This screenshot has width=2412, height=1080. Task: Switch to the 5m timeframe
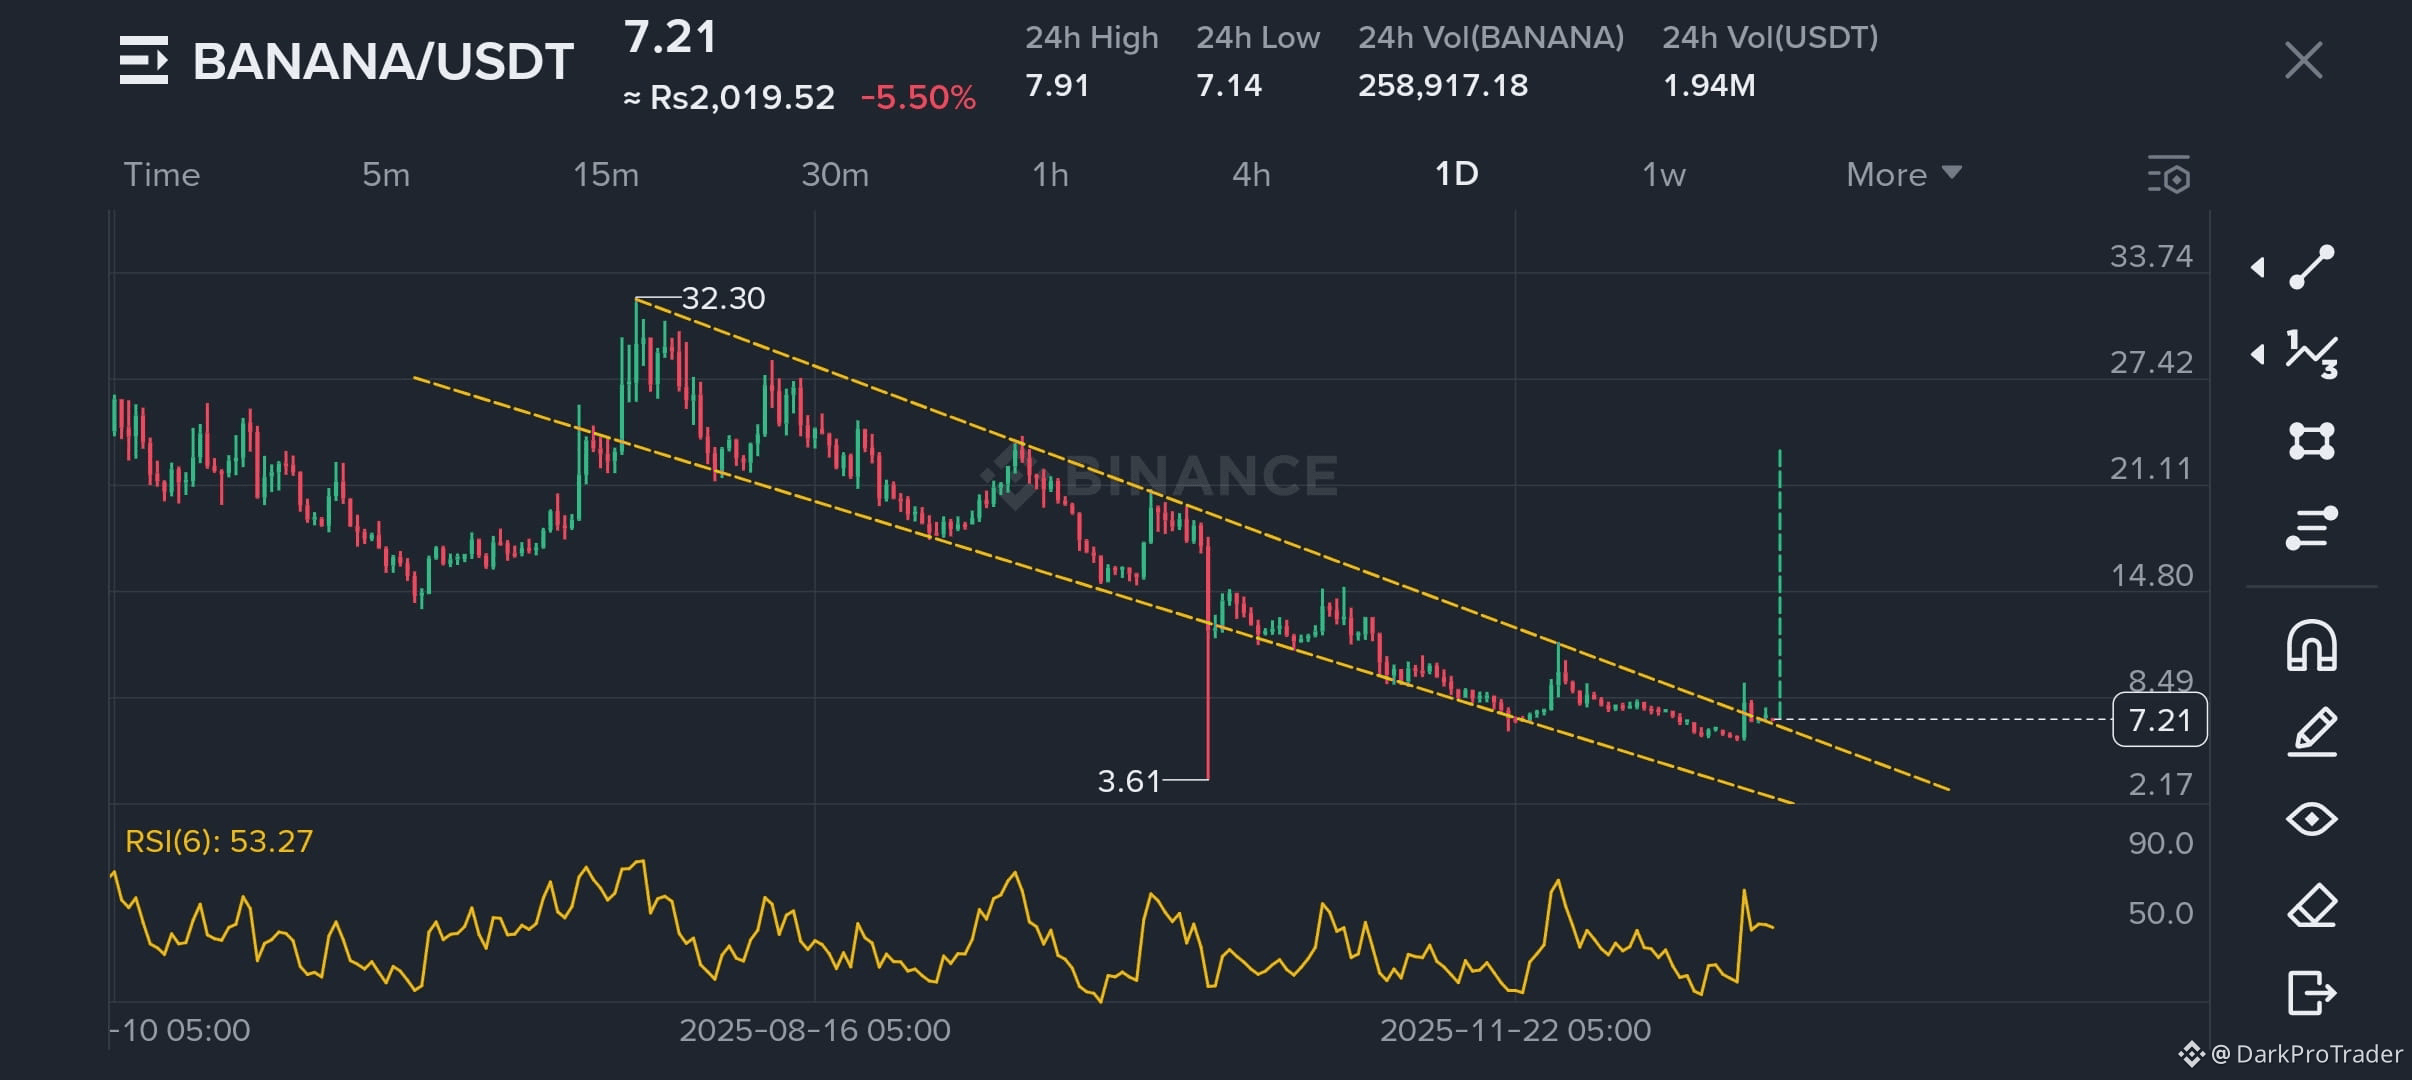[x=386, y=174]
